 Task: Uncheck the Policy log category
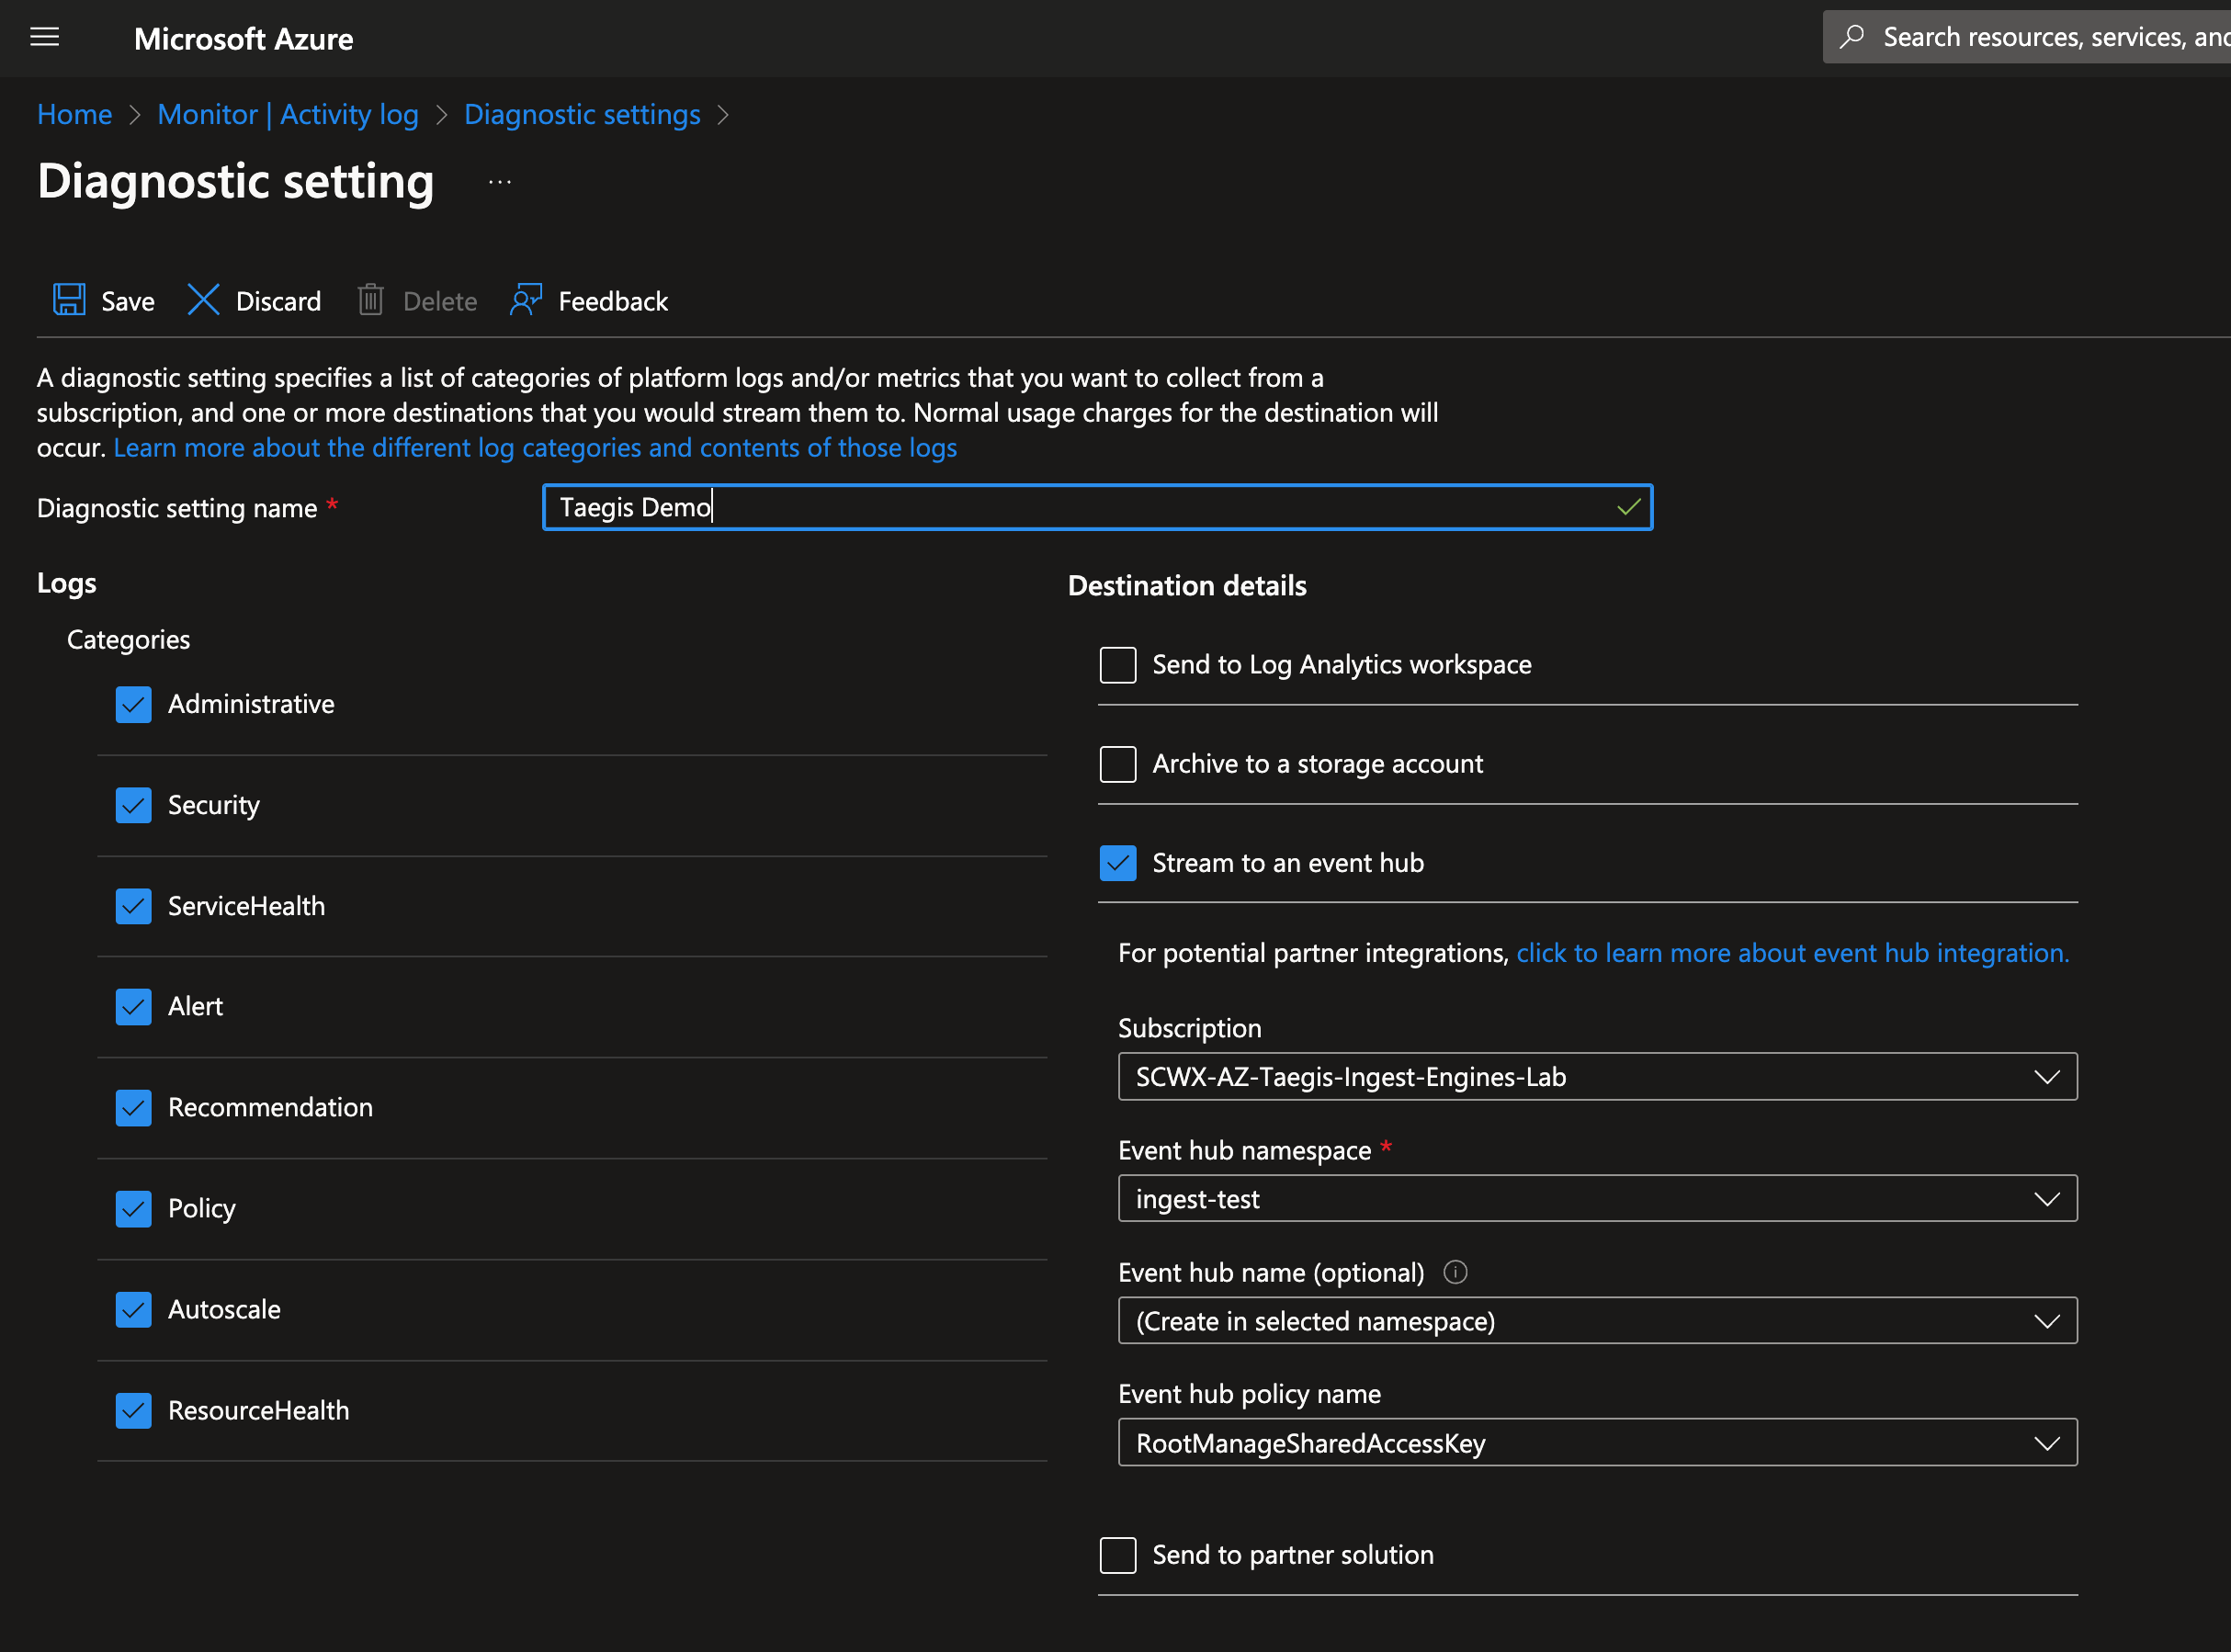coord(133,1209)
